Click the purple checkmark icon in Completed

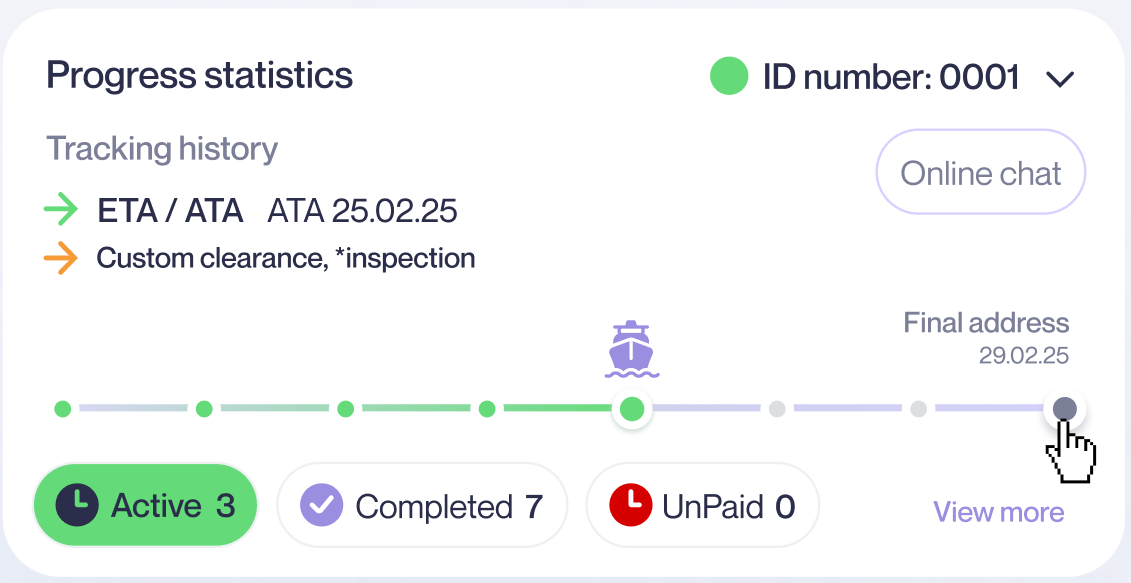[322, 506]
